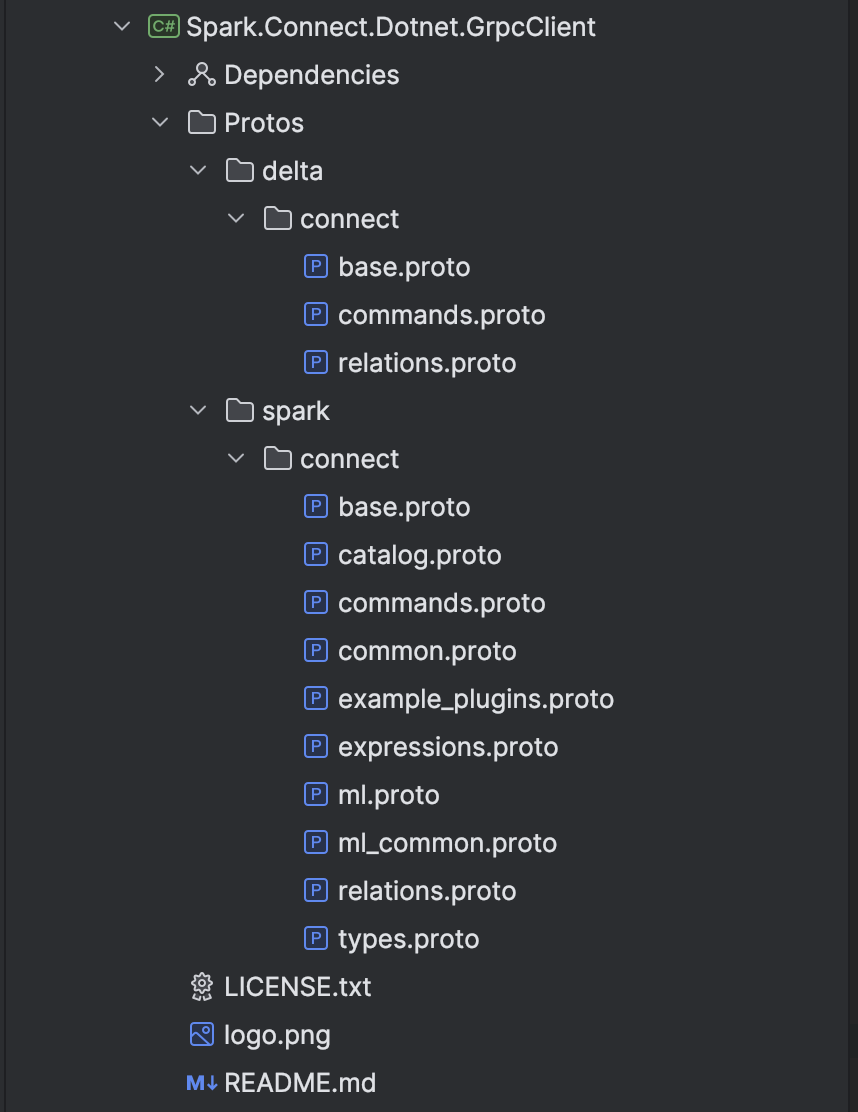
Task: Click the proto icon beside types.proto
Action: [x=316, y=939]
